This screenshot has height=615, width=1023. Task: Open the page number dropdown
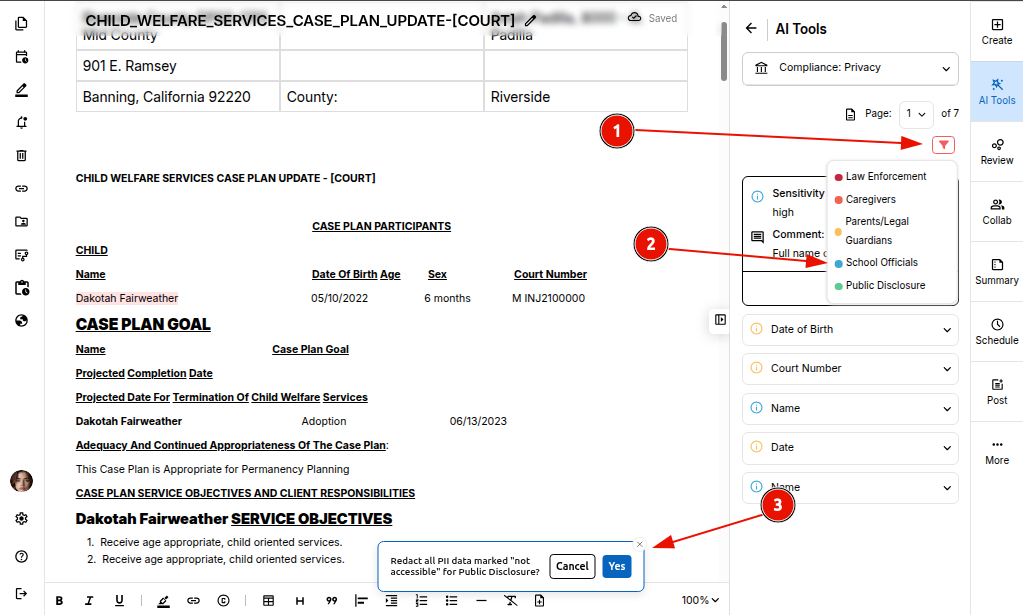tap(915, 113)
